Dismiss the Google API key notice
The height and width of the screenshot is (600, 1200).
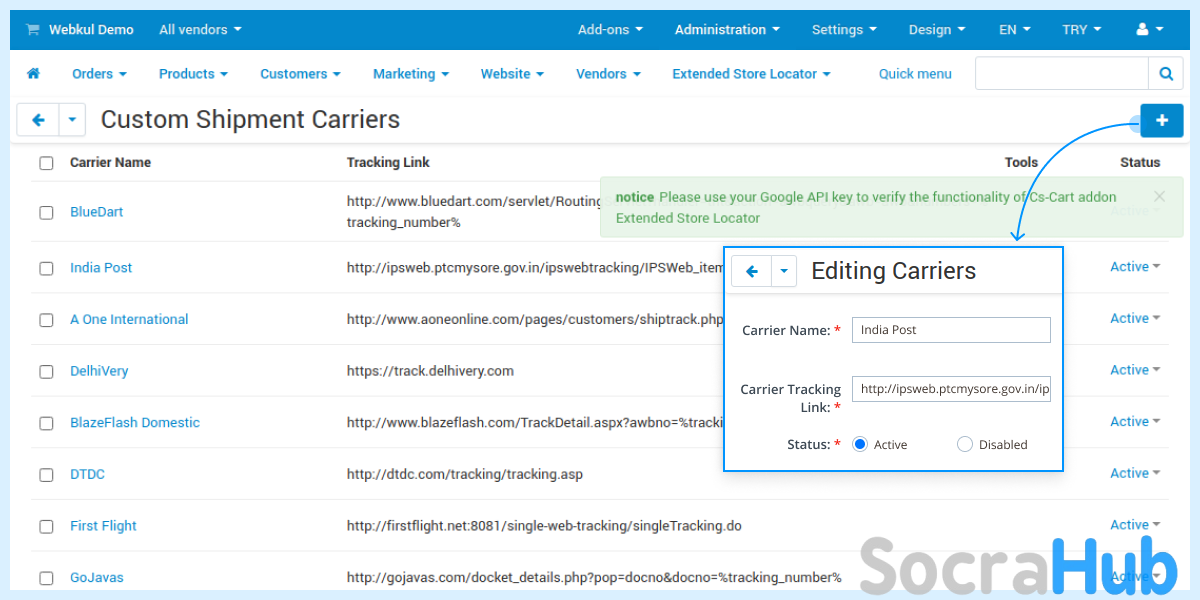click(x=1159, y=197)
